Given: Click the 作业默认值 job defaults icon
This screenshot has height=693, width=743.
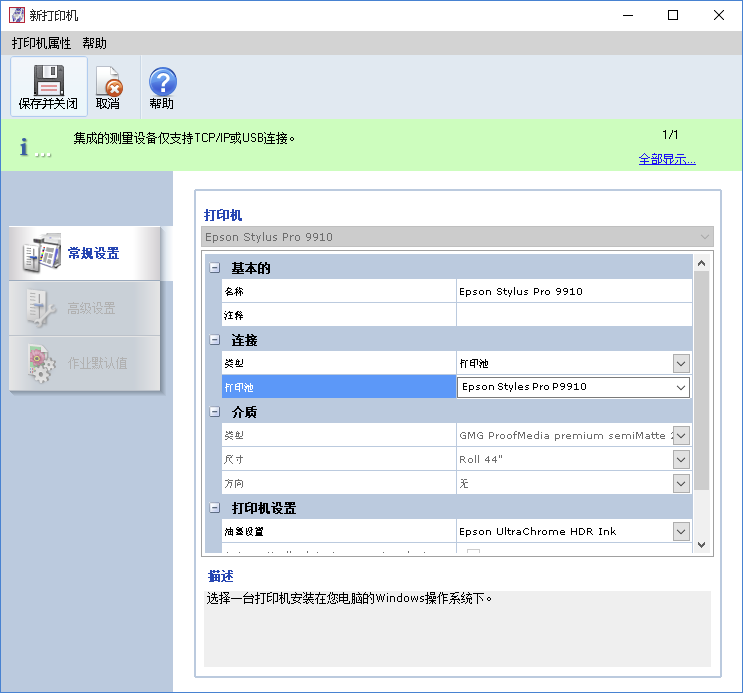Looking at the screenshot, I should click(42, 363).
